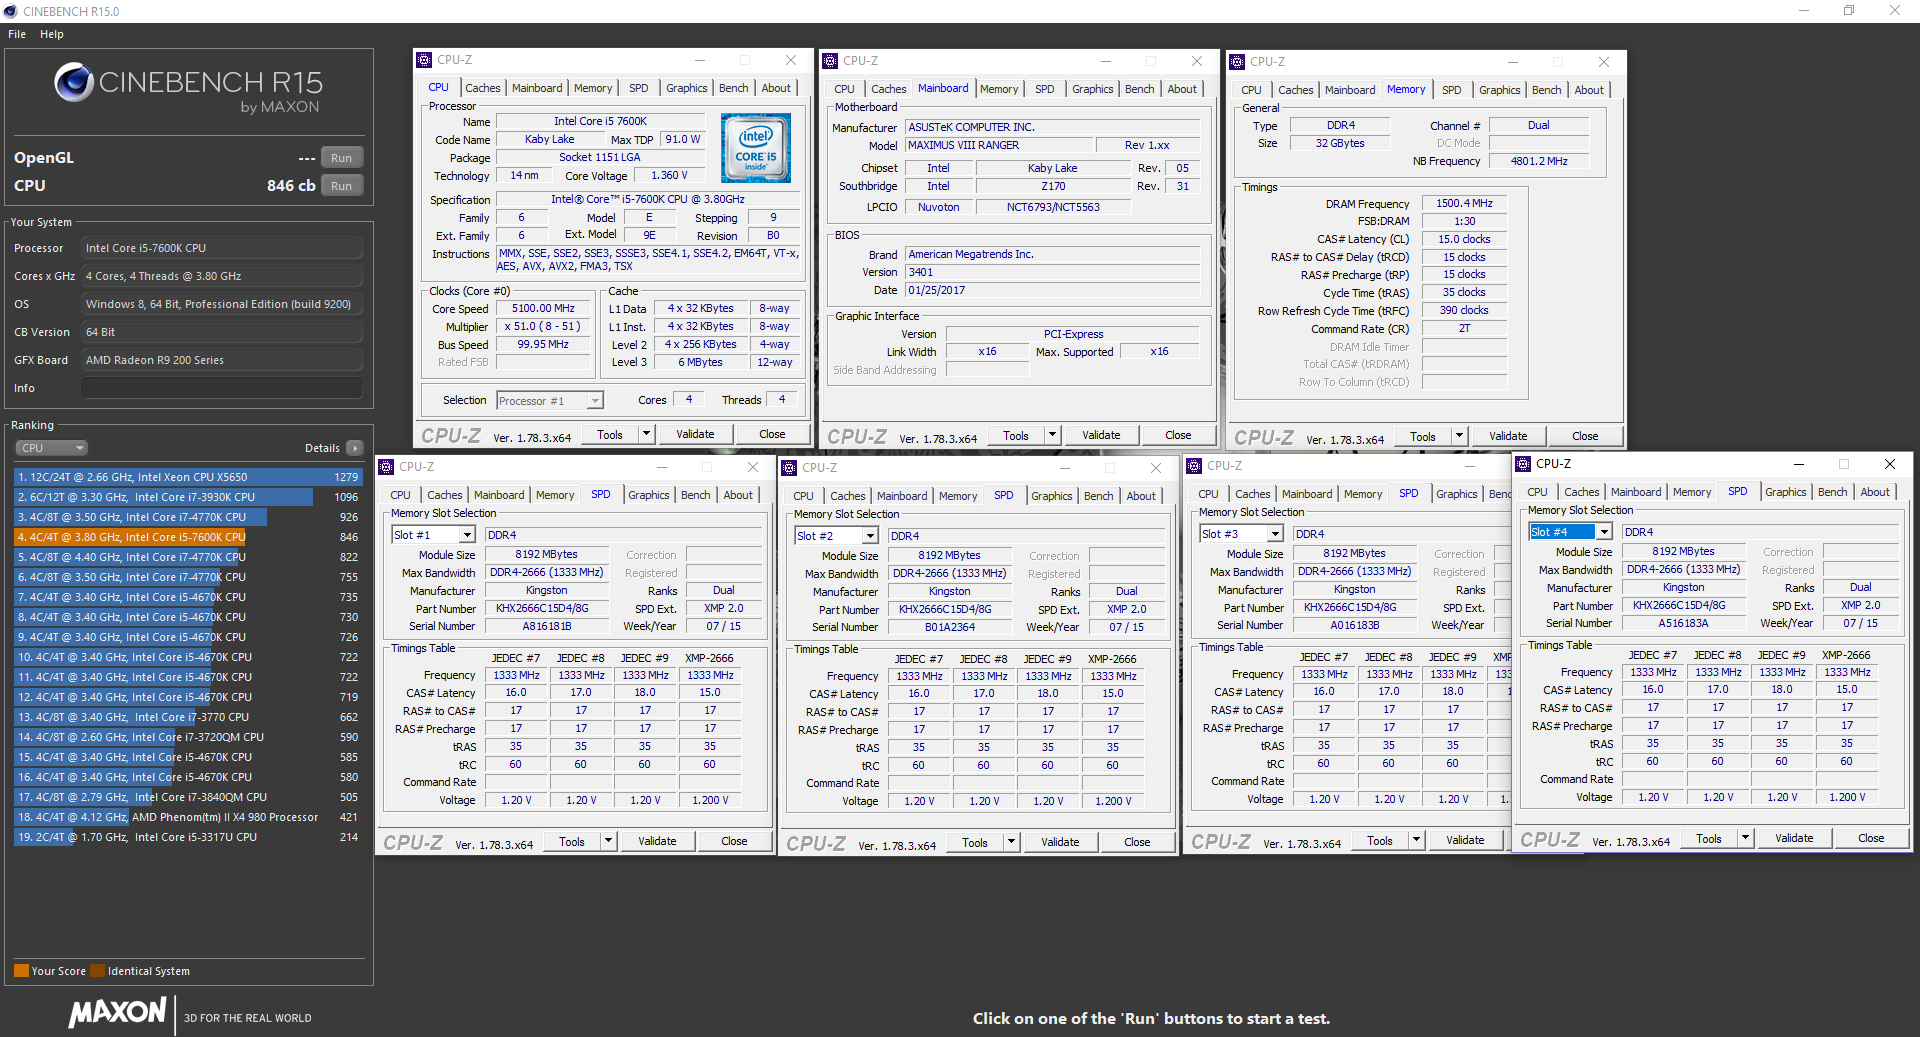Switch to About tab in Slot #1 window
1920x1037 pixels.
pyautogui.click(x=738, y=495)
